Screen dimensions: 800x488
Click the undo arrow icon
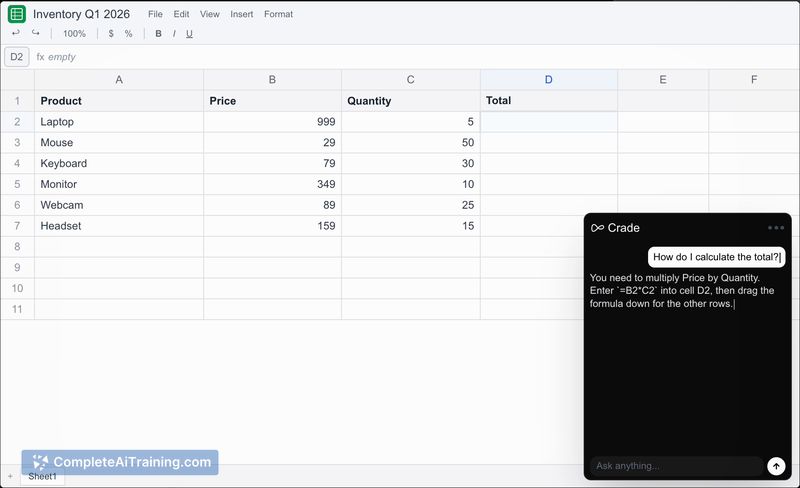pos(16,33)
